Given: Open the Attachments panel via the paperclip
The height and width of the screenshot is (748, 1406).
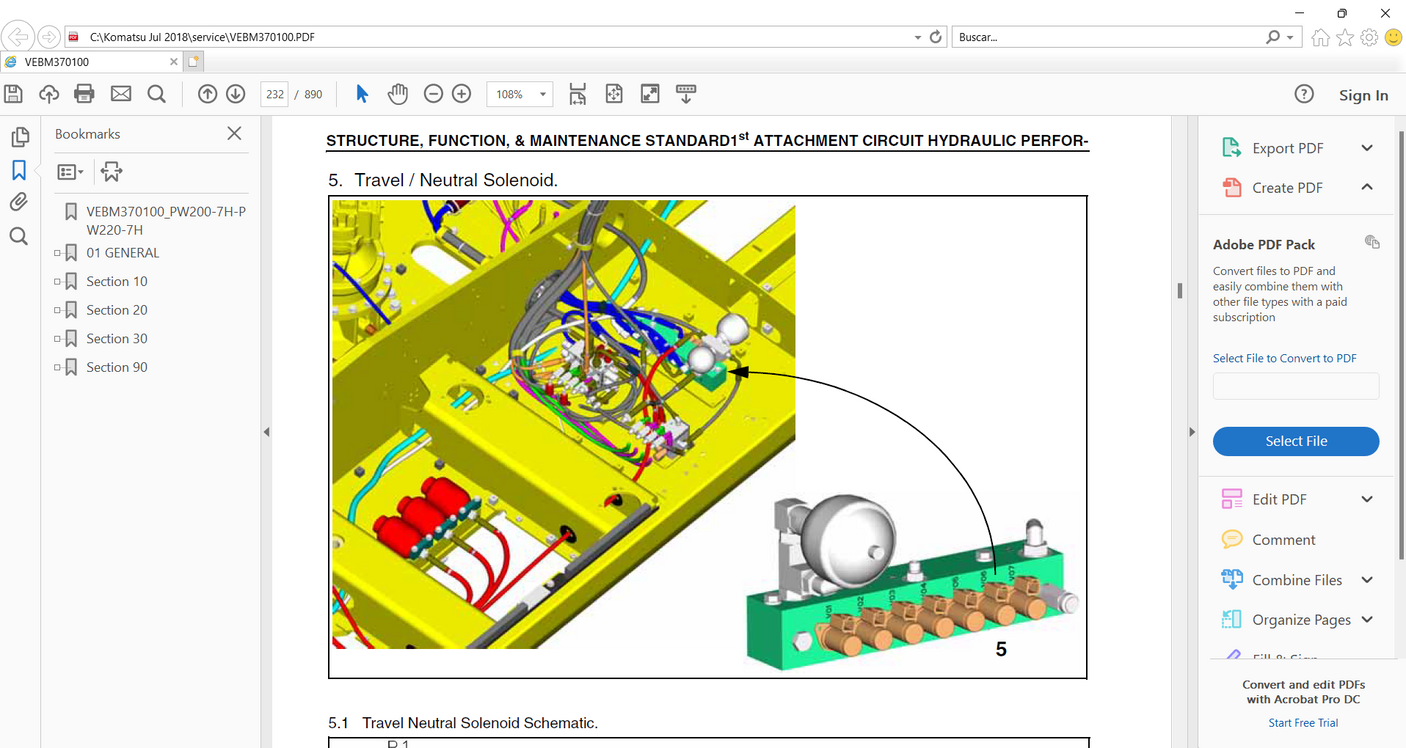Looking at the screenshot, I should tap(18, 201).
